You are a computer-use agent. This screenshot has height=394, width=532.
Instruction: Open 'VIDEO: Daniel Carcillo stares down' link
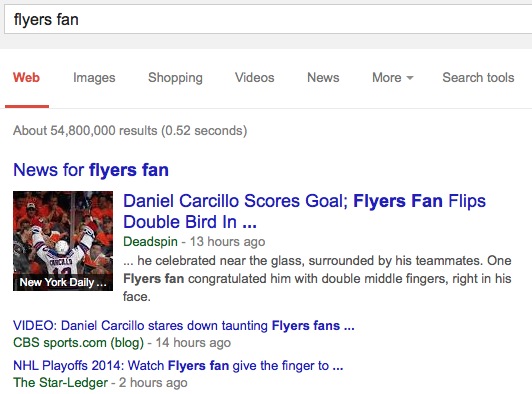(184, 325)
